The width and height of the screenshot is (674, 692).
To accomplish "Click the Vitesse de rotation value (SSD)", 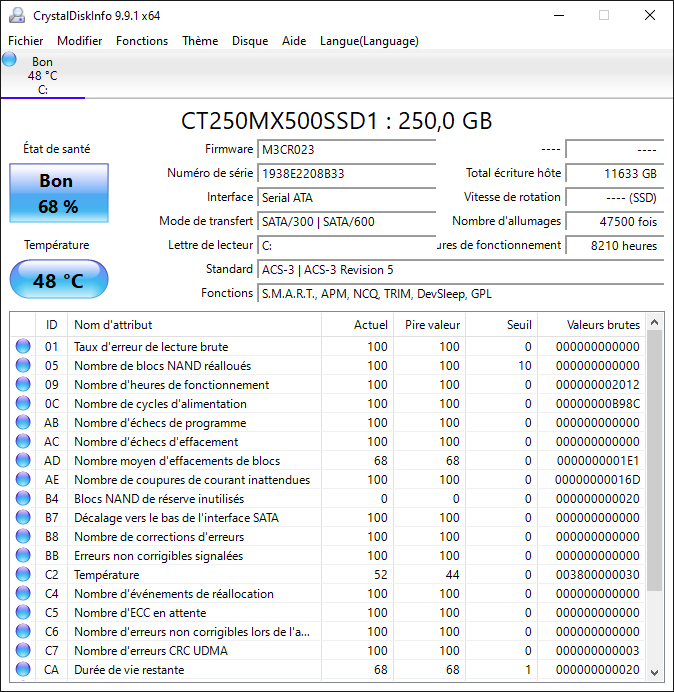I will tap(614, 197).
